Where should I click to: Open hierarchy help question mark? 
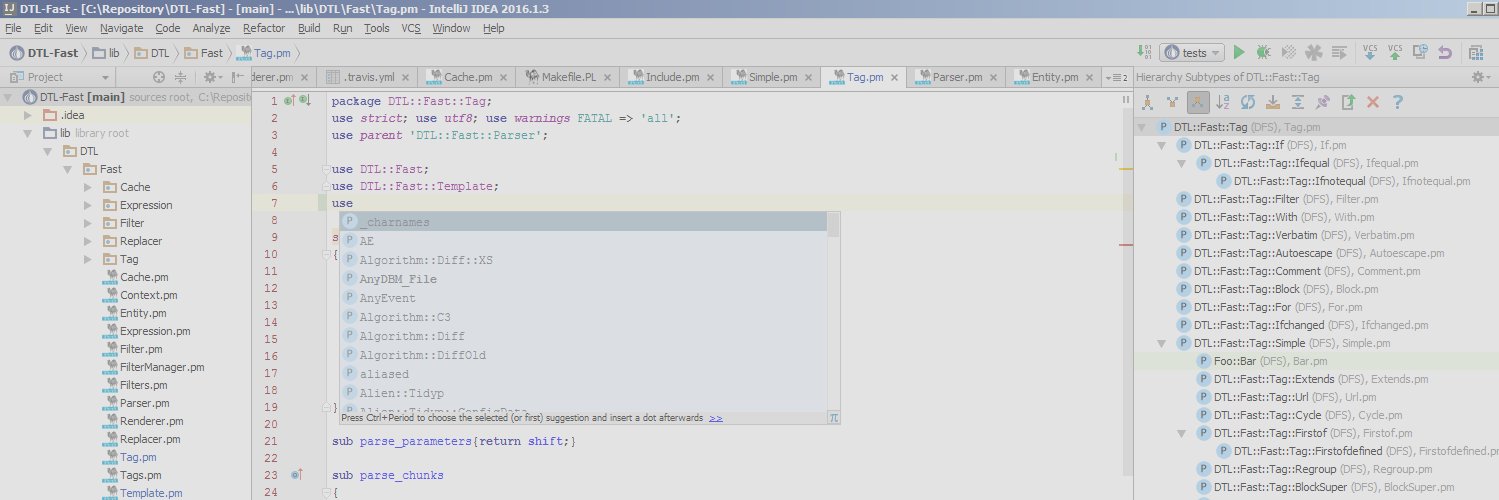[1398, 102]
